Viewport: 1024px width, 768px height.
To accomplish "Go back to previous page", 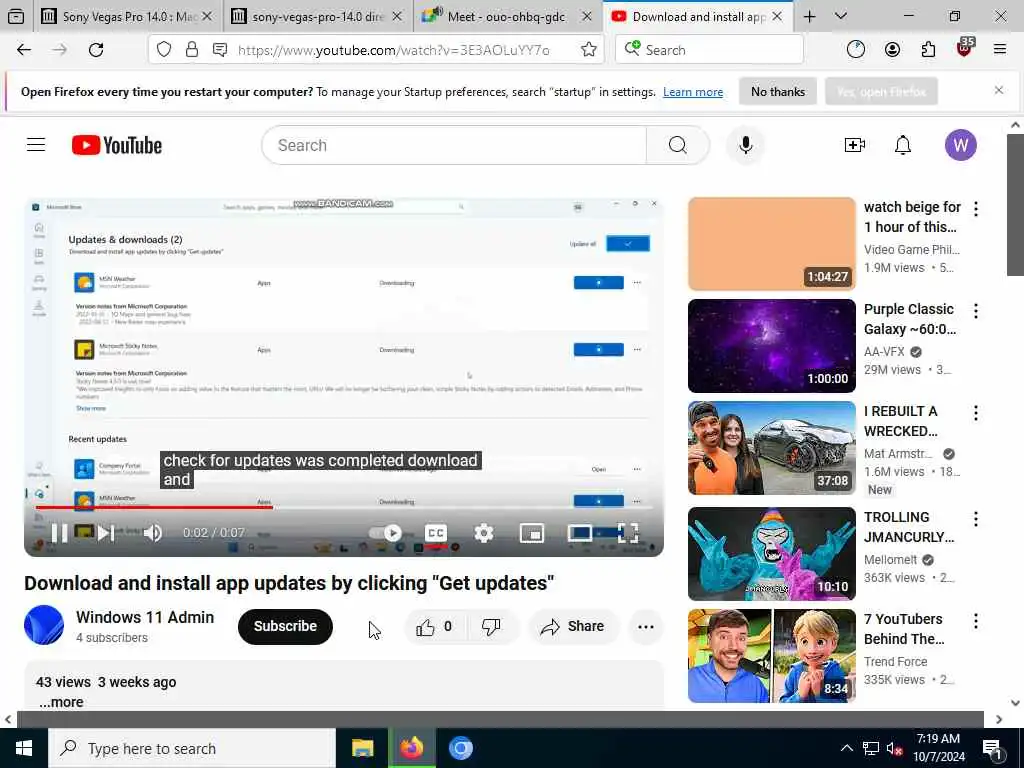I will 24,50.
